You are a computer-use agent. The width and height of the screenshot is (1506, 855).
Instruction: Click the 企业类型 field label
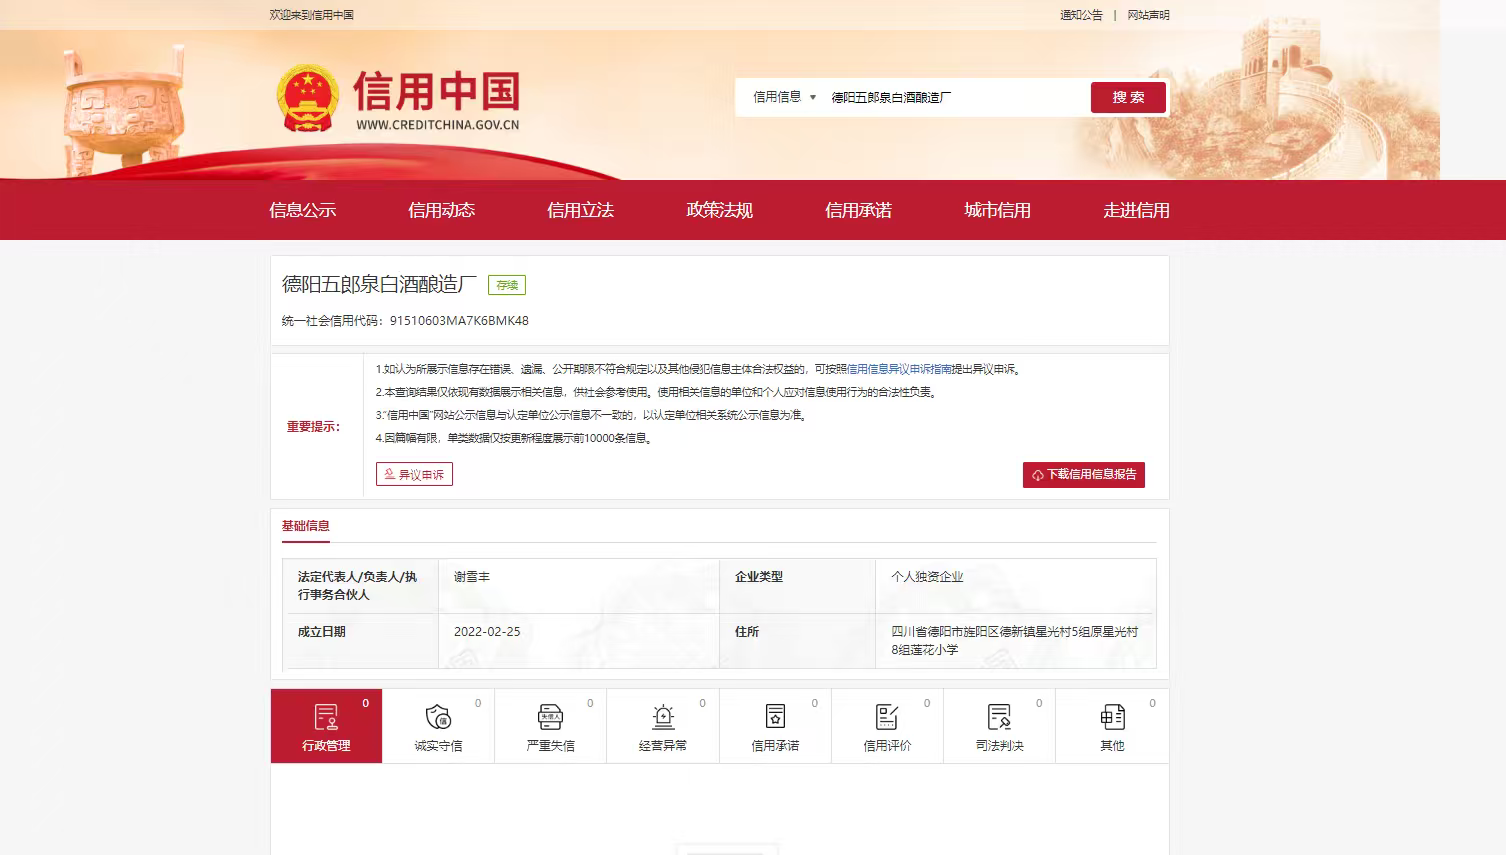(x=759, y=577)
